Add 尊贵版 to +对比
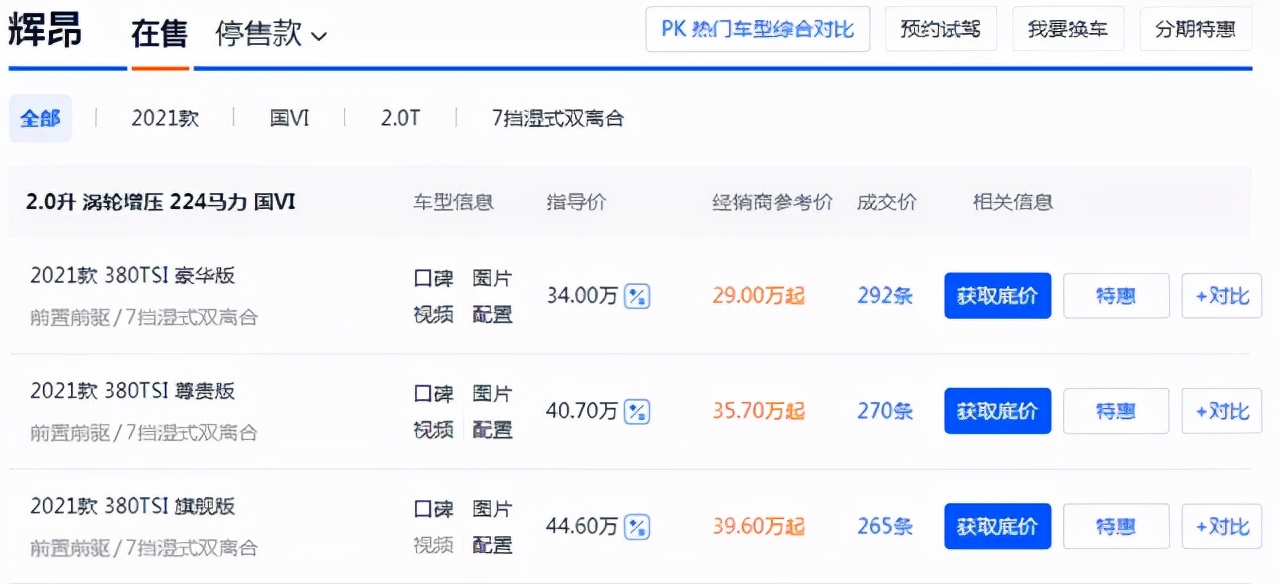This screenshot has width=1280, height=584. (1221, 411)
